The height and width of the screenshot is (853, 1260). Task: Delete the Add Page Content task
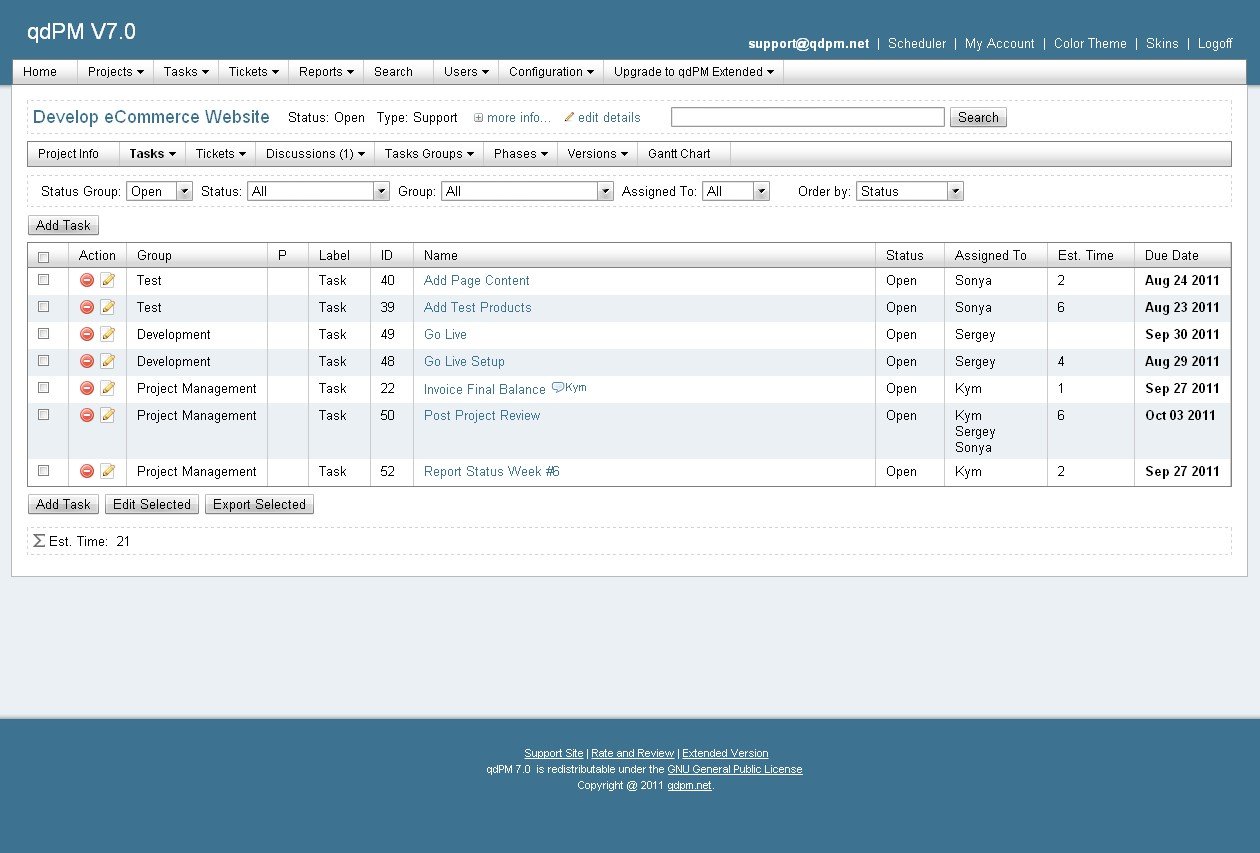87,281
